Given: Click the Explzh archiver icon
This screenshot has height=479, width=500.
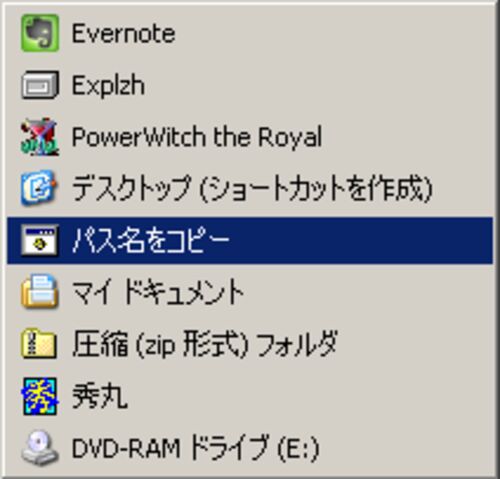Looking at the screenshot, I should pos(40,85).
